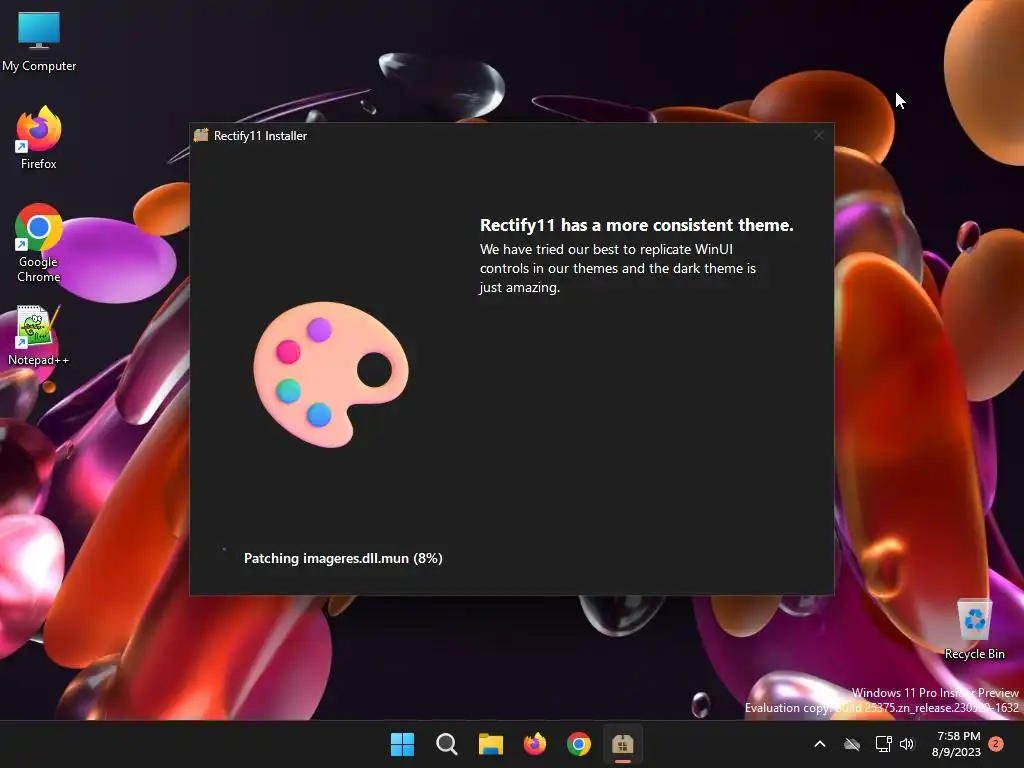Select the Firefox desktop shortcut
The height and width of the screenshot is (768, 1024).
click(39, 138)
